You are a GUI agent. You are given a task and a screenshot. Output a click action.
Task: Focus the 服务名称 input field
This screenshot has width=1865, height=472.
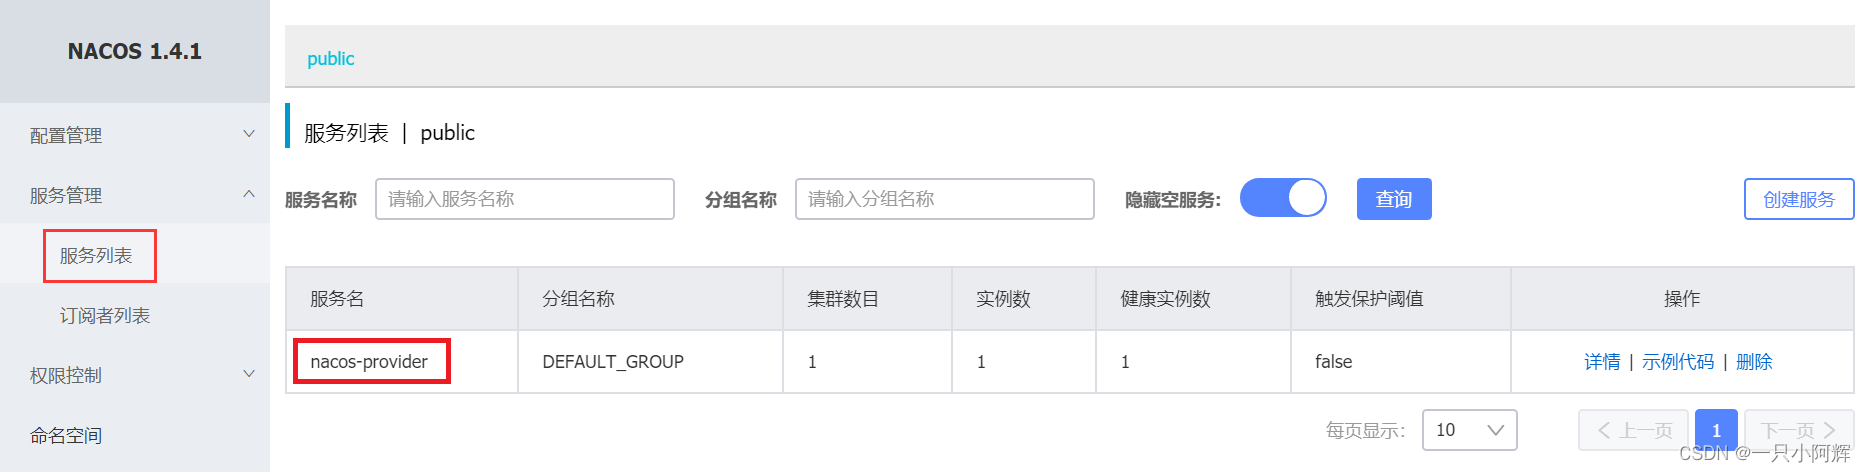click(x=525, y=199)
